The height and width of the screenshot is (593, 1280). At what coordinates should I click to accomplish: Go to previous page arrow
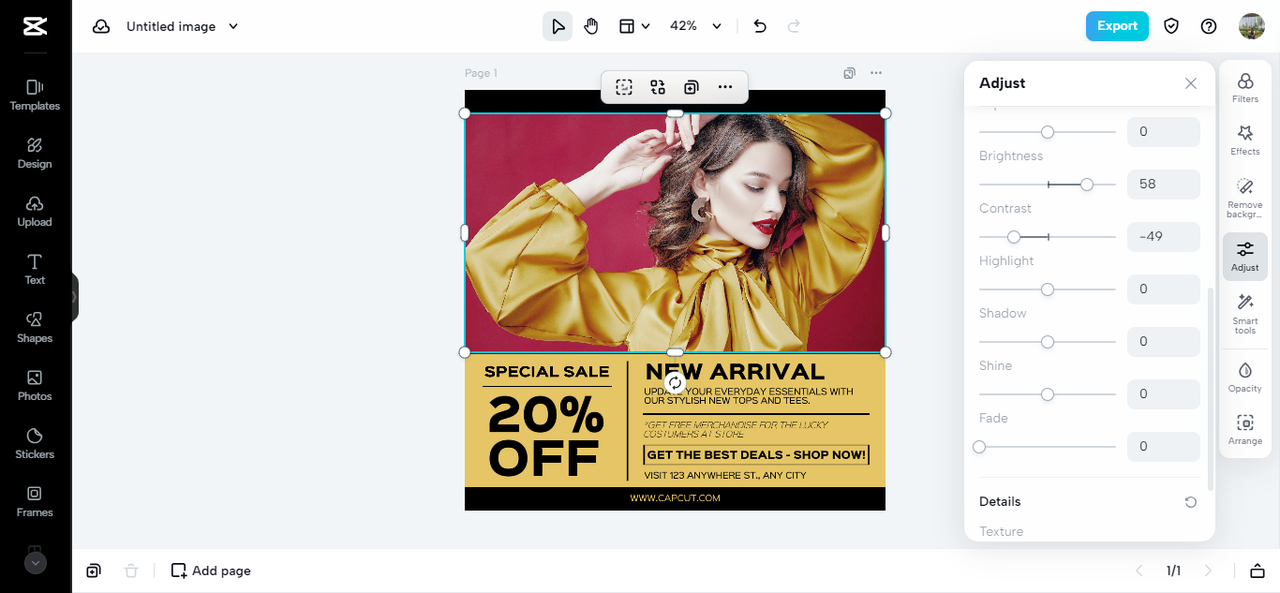(x=1138, y=571)
